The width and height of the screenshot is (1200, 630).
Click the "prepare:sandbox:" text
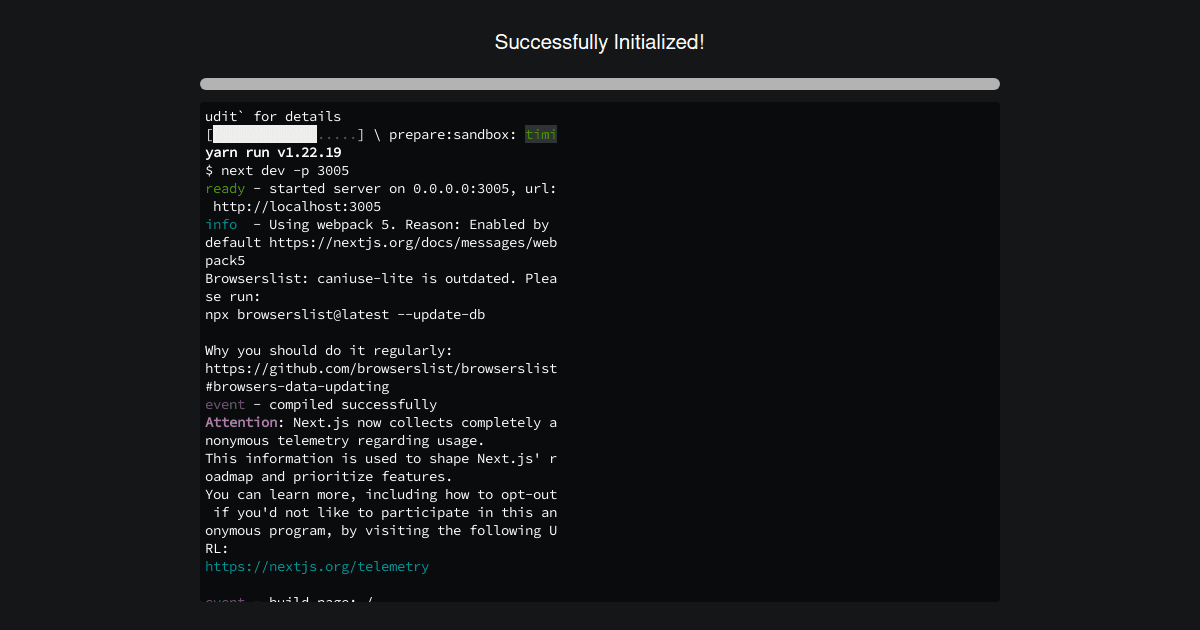[x=453, y=135]
